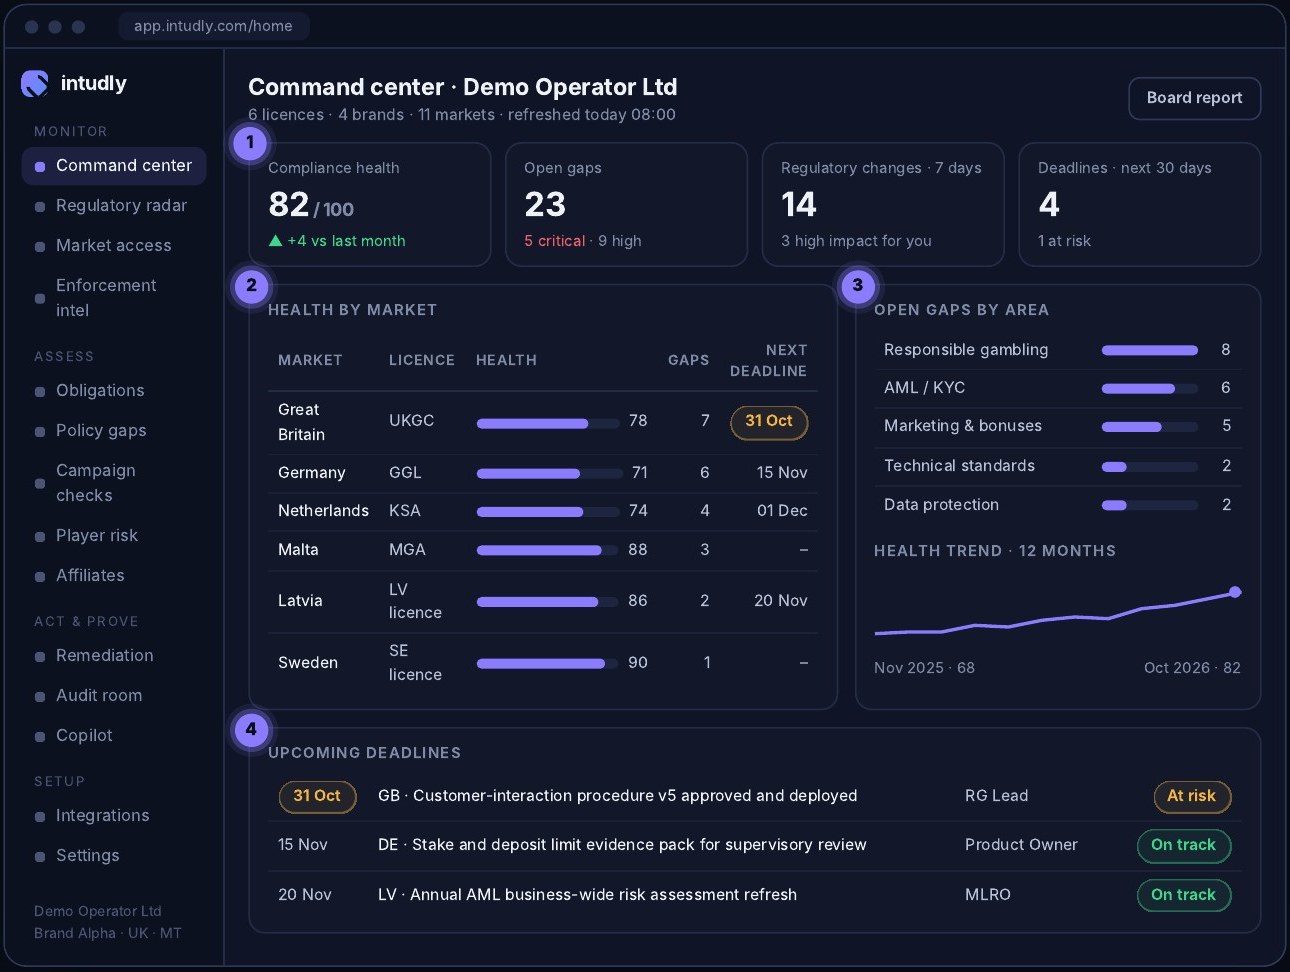Click the NEXT DEADLINE column header
This screenshot has height=972, width=1290.
(768, 360)
